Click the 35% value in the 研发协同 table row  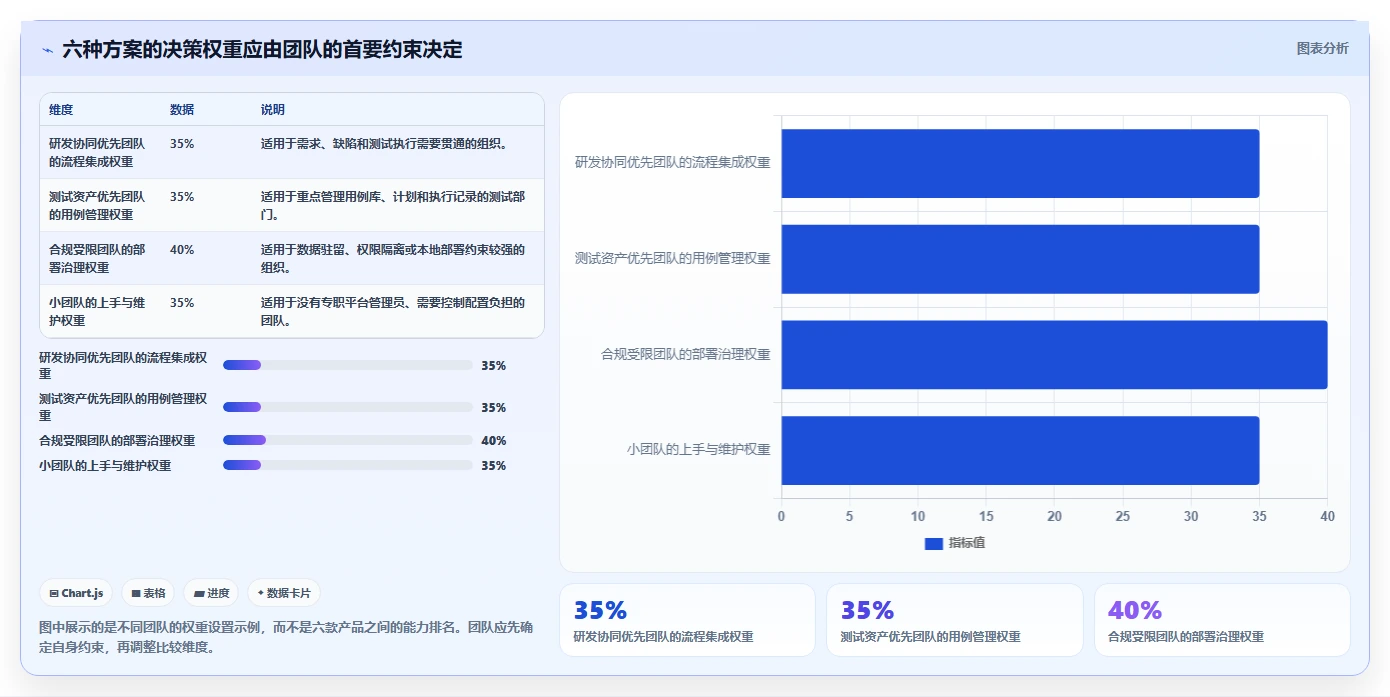(182, 144)
